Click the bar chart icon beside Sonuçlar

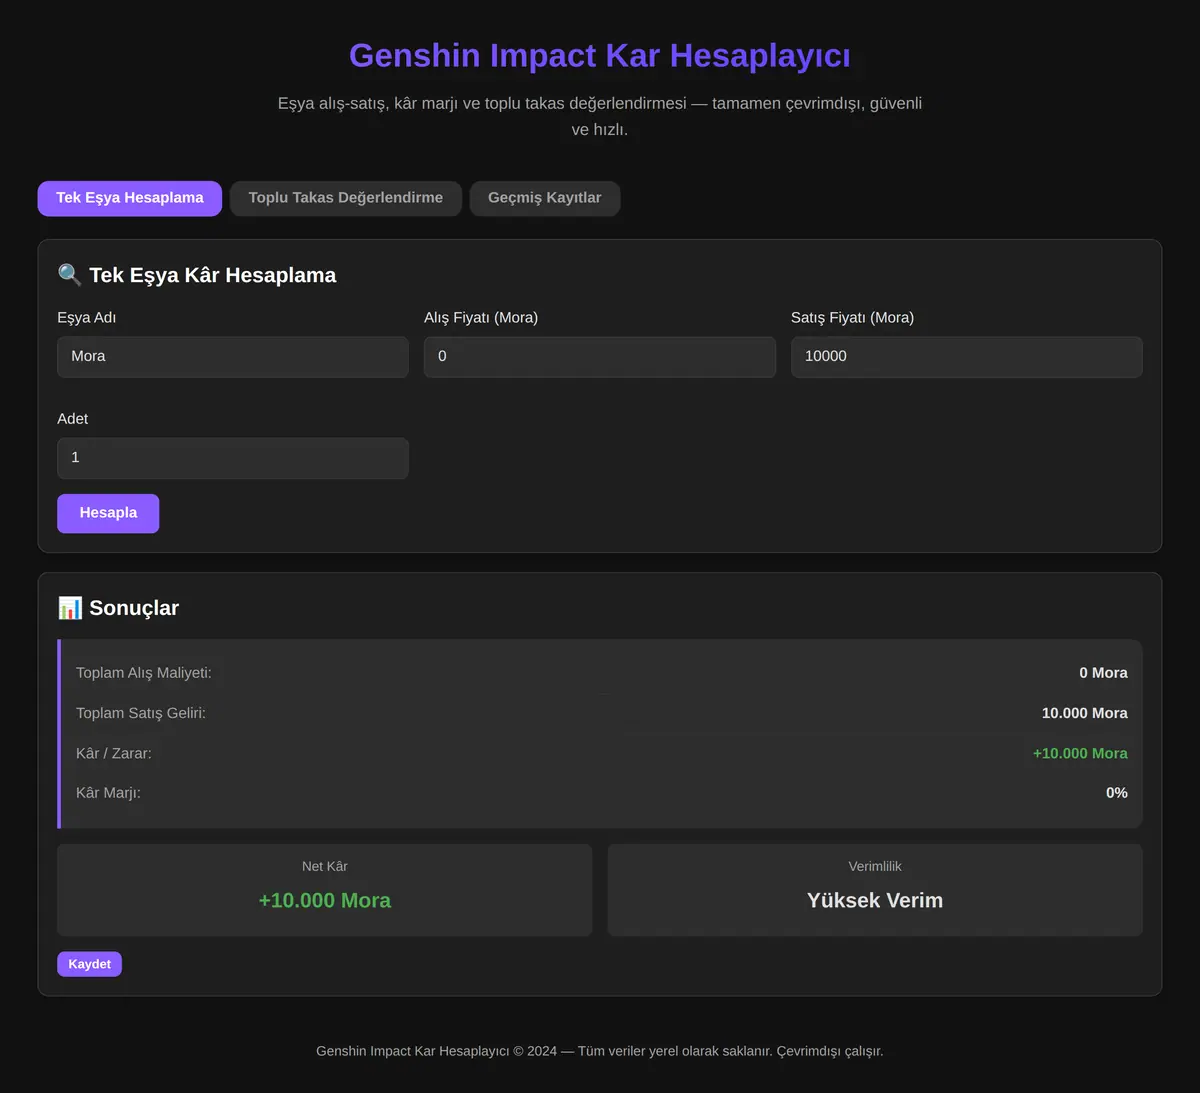tap(70, 608)
